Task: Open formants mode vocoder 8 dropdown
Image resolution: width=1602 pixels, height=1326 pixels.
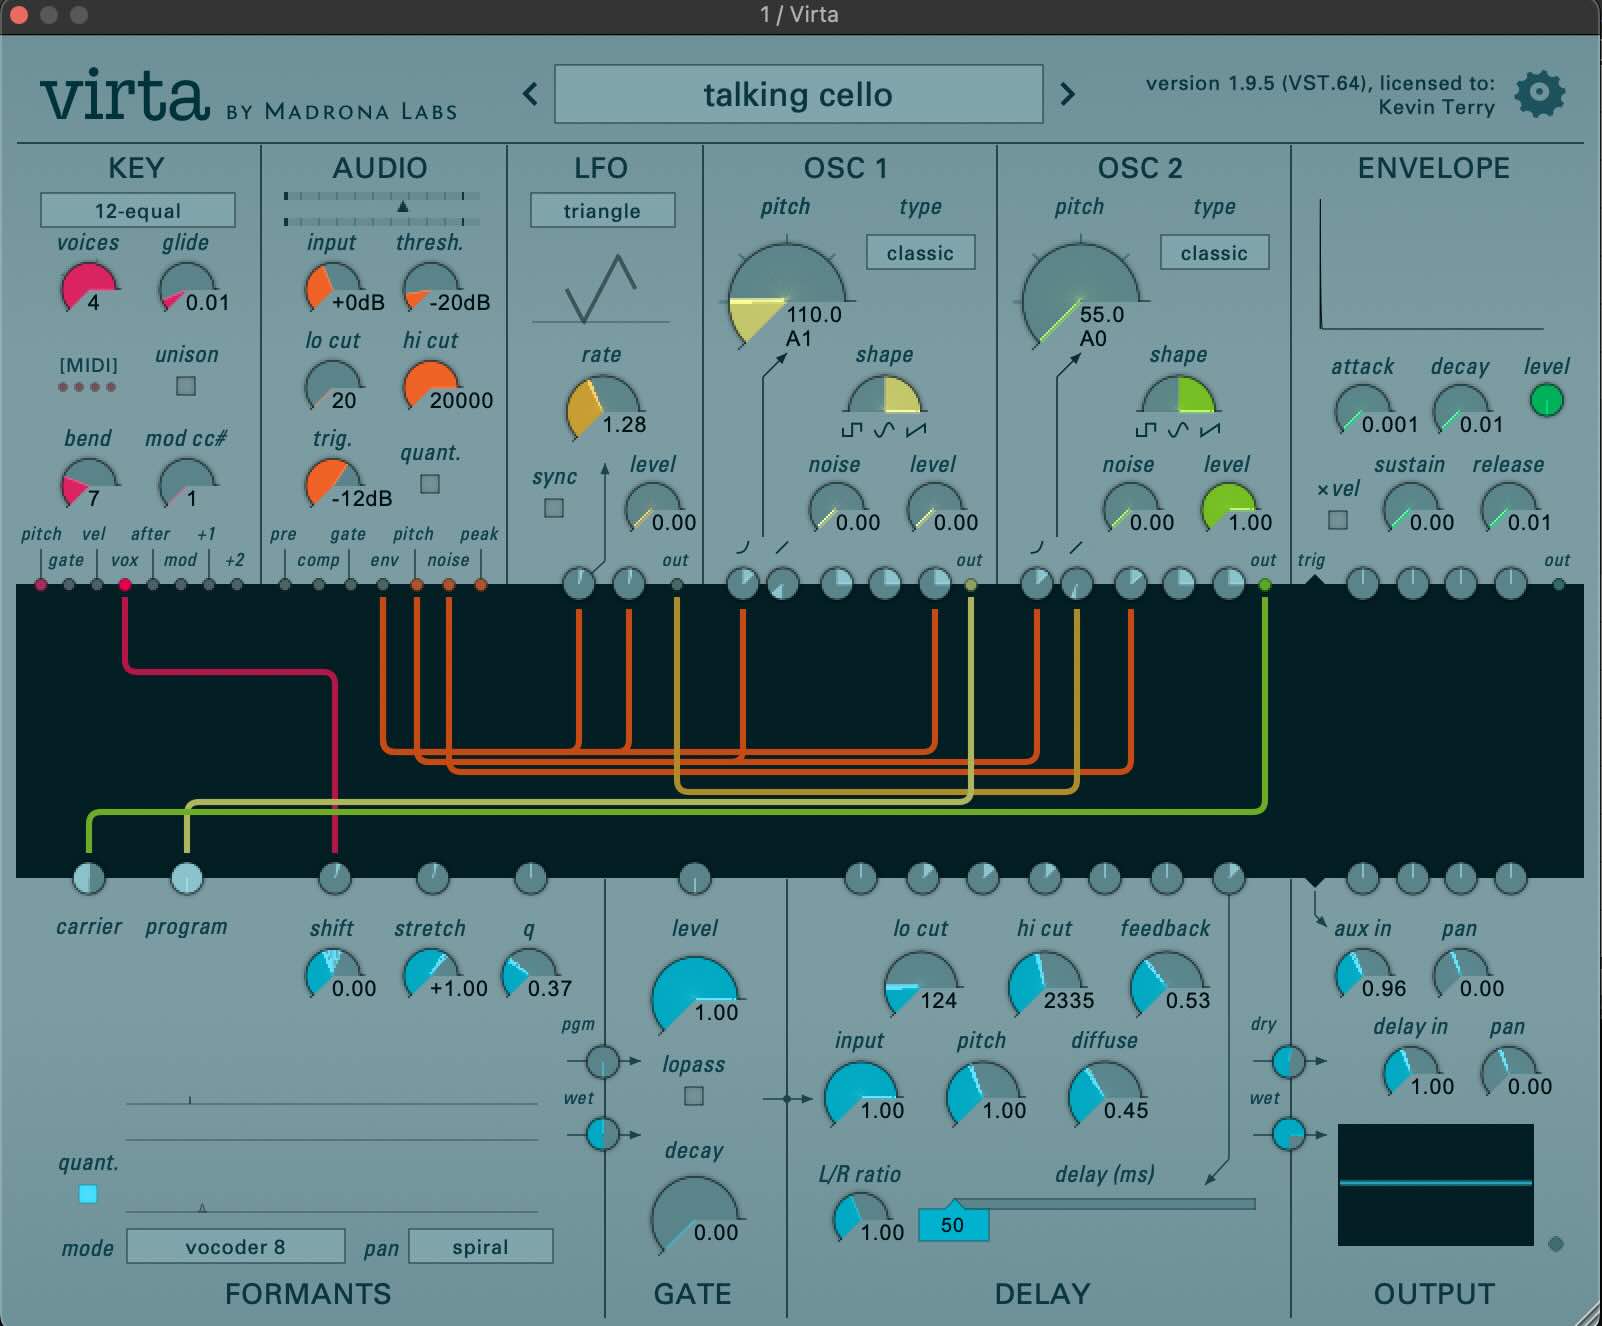Action: (x=236, y=1247)
